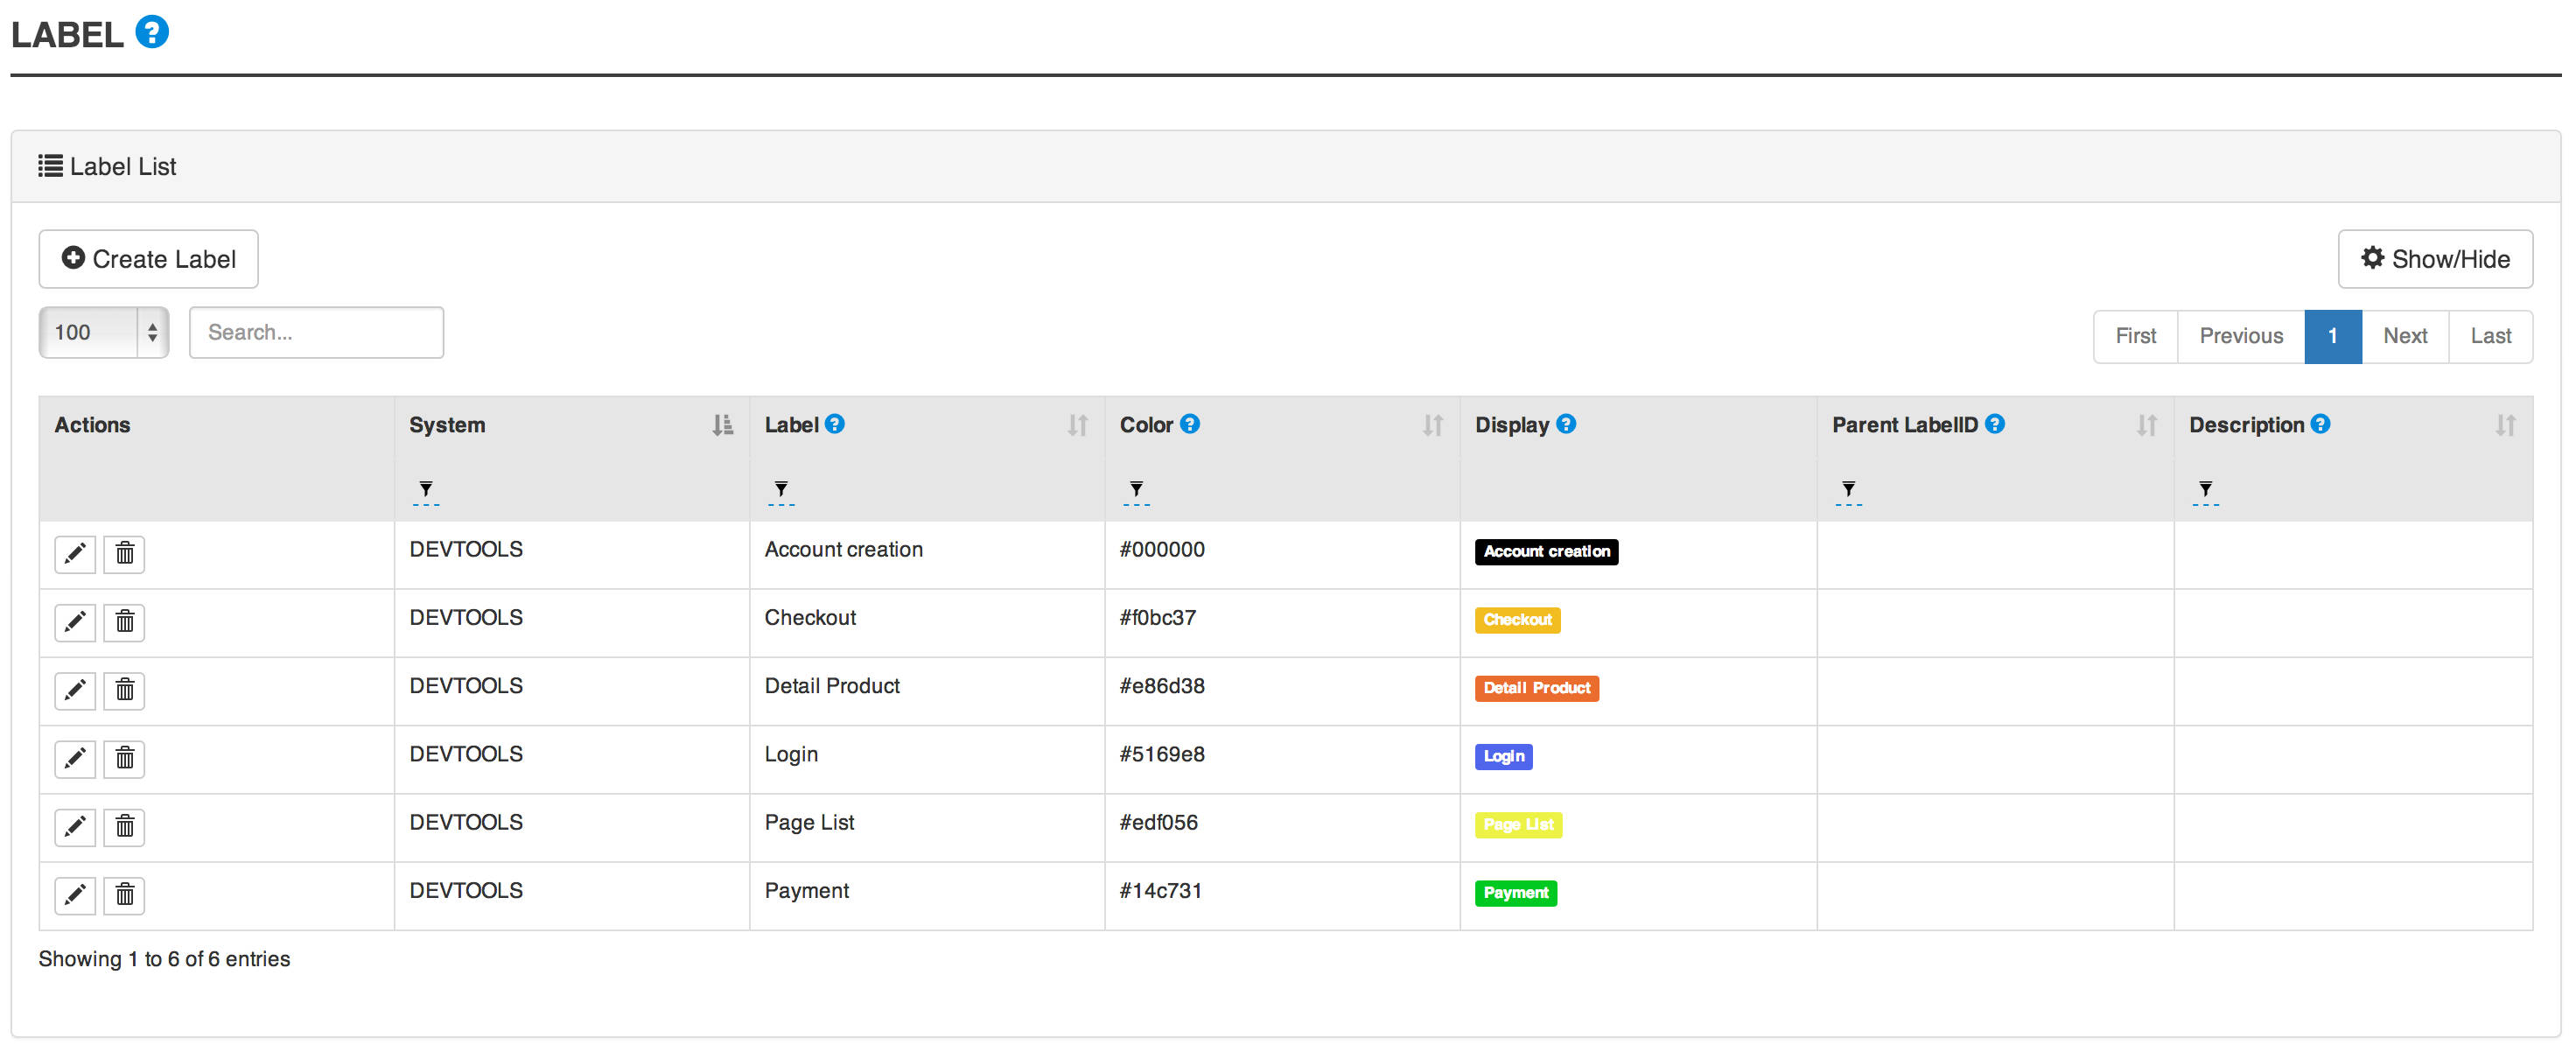This screenshot has height=1059, width=2576.
Task: Open filter icon under System column
Action: tap(426, 489)
